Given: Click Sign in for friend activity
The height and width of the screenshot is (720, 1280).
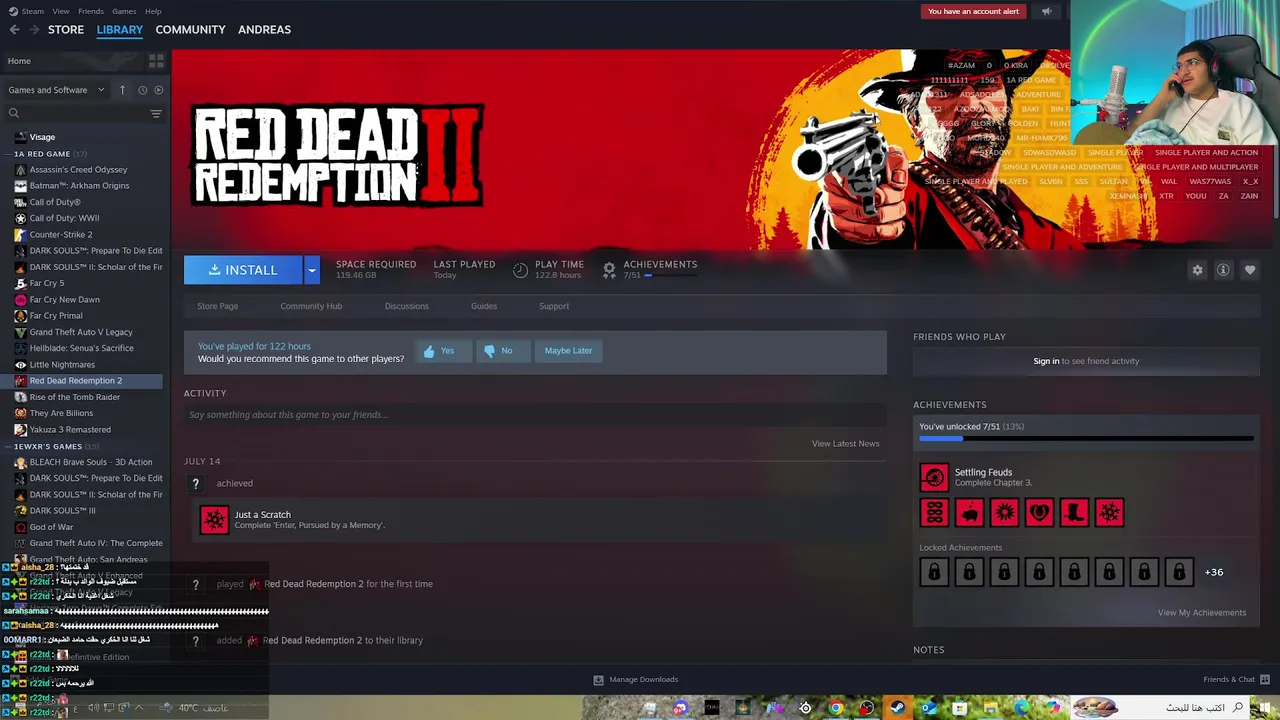Looking at the screenshot, I should tap(1046, 361).
